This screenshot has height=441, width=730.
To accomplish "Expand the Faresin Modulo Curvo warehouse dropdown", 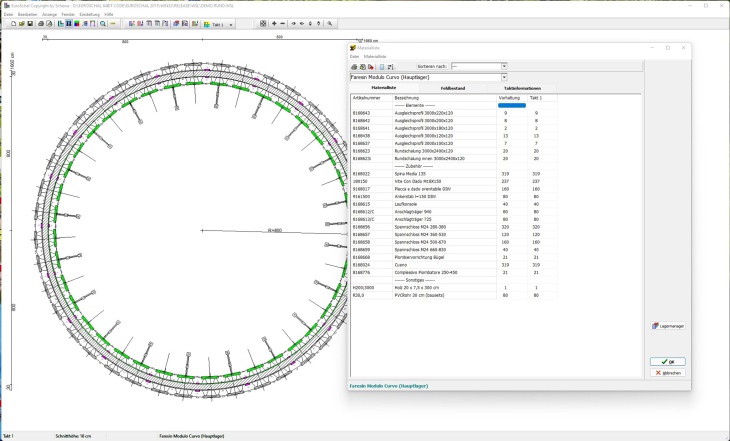I will tap(504, 76).
